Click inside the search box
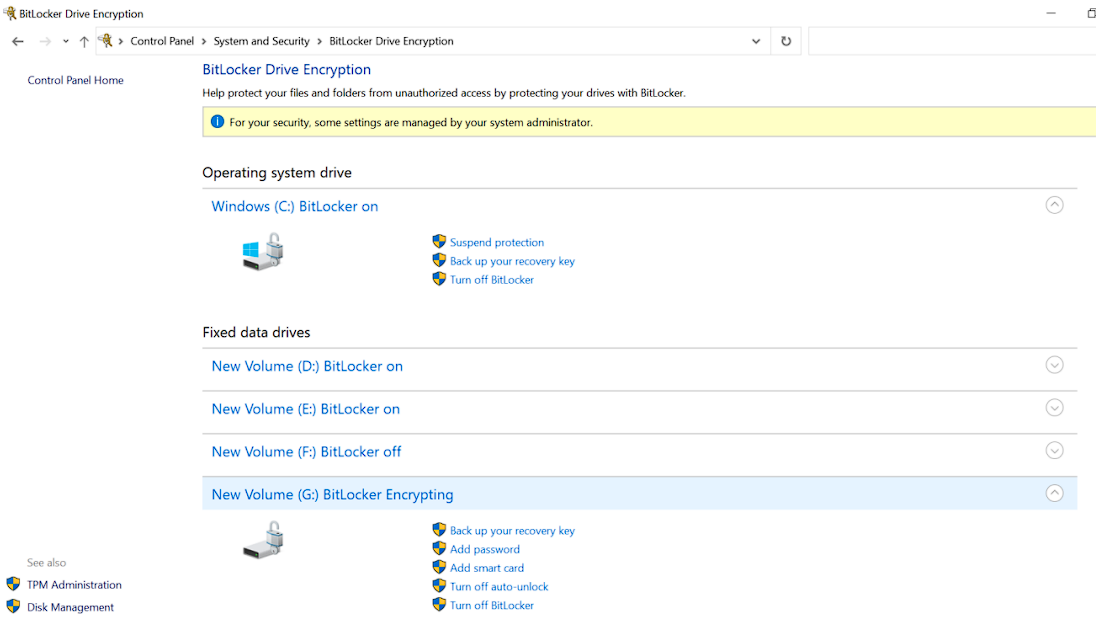 [x=950, y=41]
